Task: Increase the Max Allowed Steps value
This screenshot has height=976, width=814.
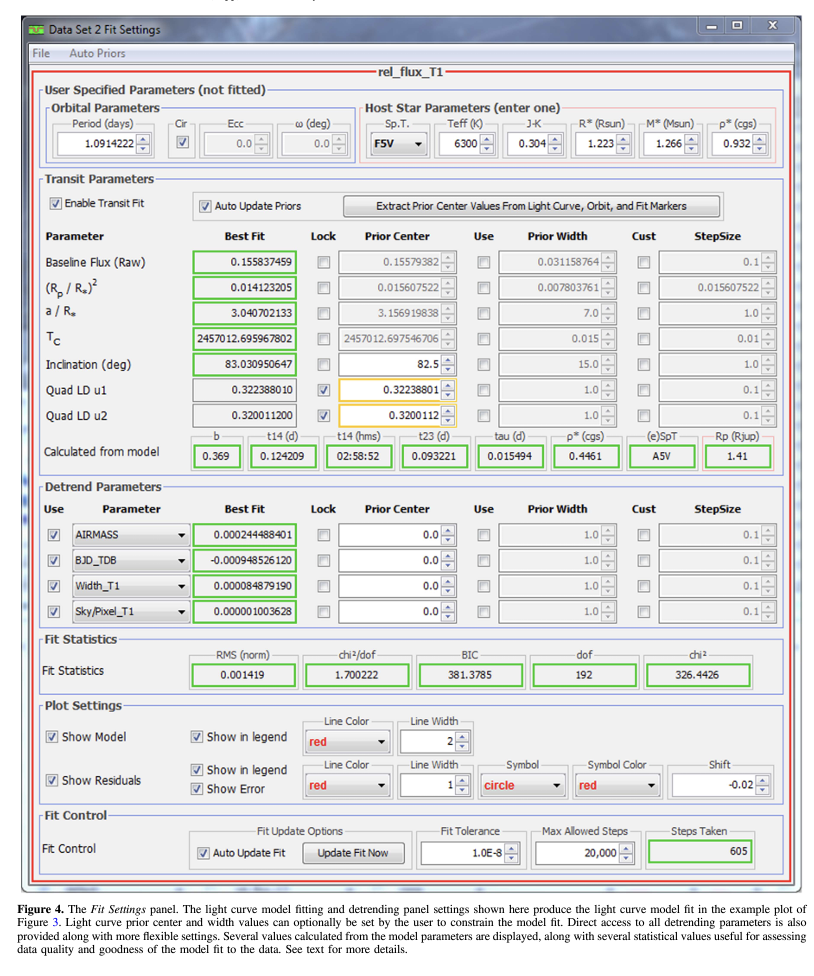Action: [626, 848]
